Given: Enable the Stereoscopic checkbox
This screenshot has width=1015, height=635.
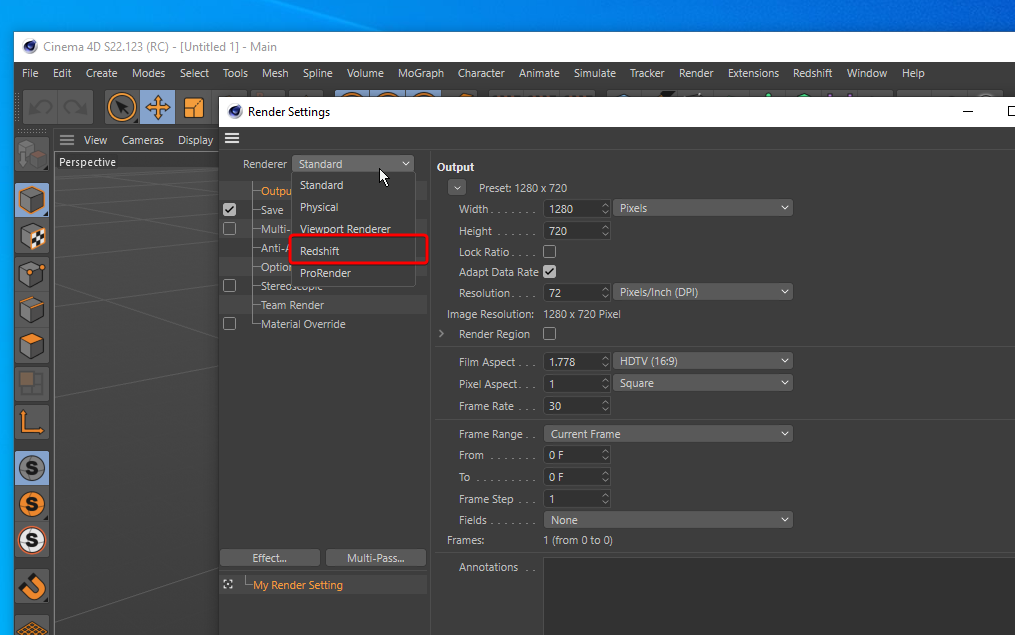Looking at the screenshot, I should tap(230, 285).
